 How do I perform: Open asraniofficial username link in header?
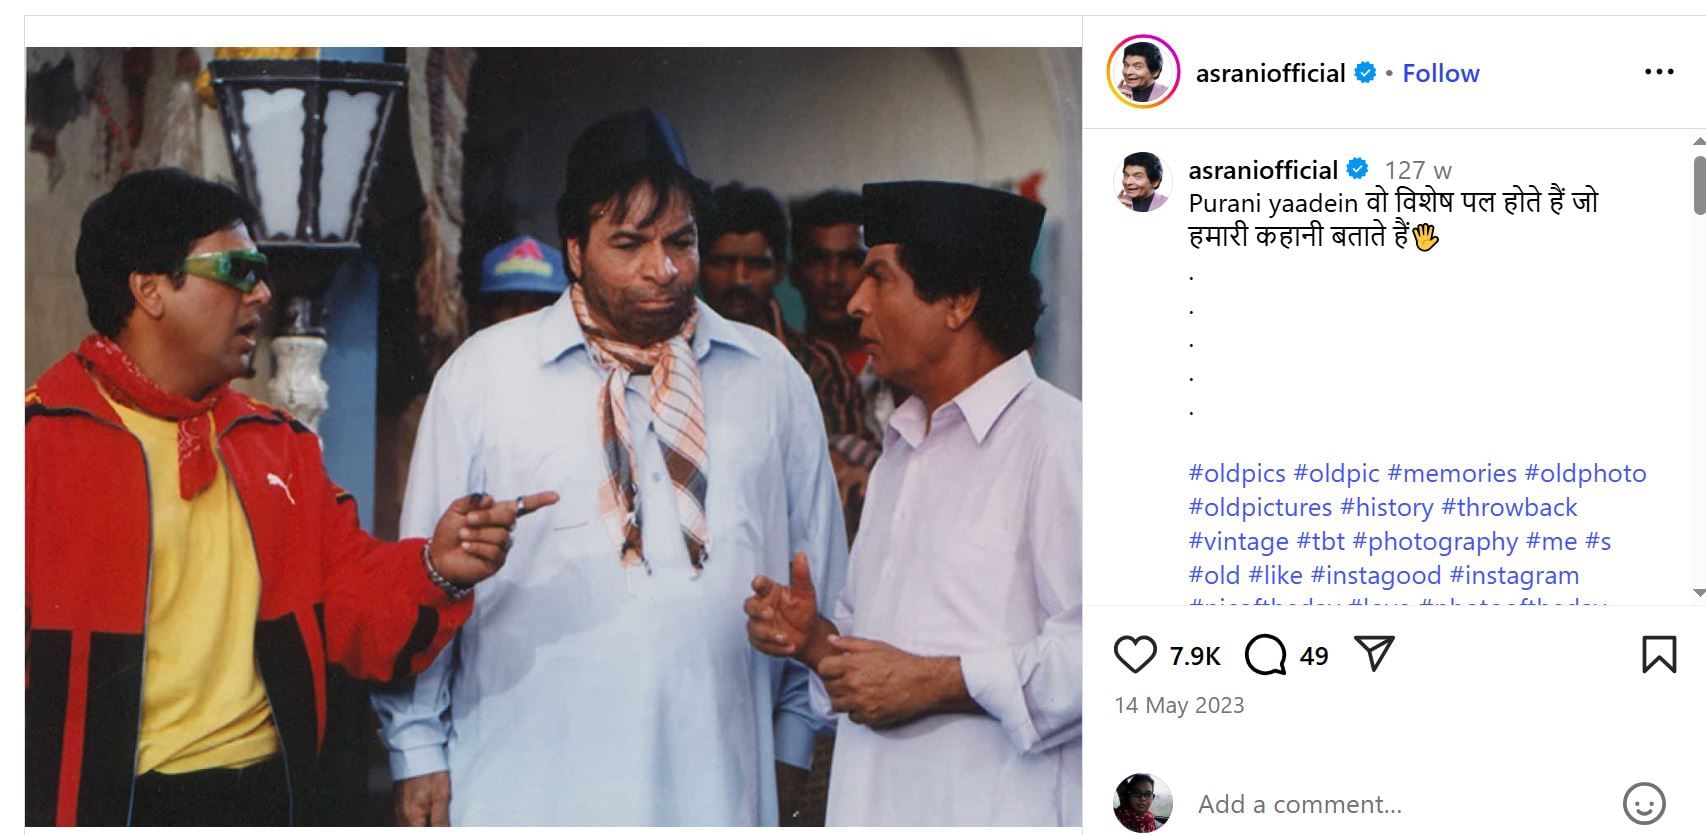click(x=1270, y=73)
